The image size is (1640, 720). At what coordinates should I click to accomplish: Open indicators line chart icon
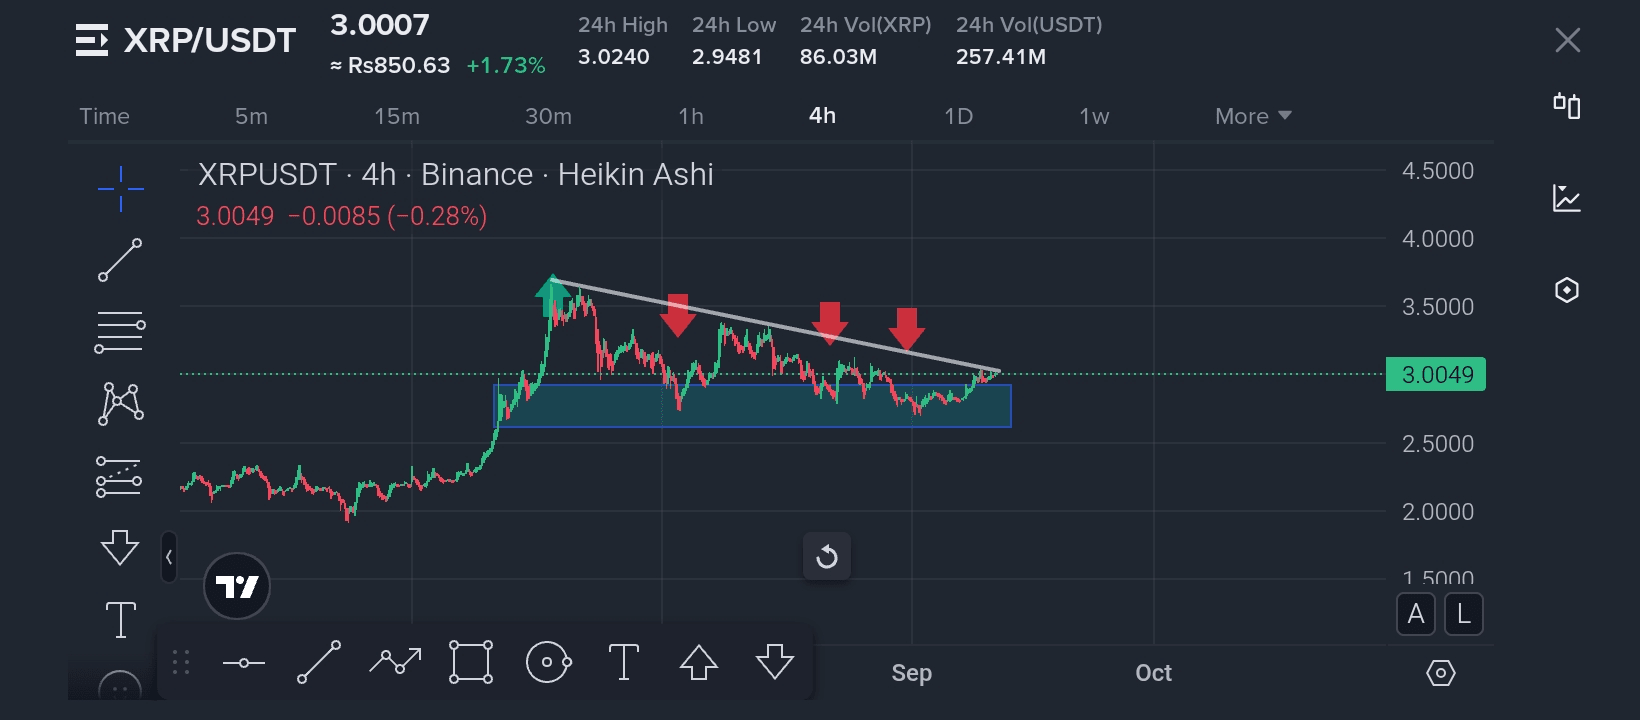(1567, 197)
